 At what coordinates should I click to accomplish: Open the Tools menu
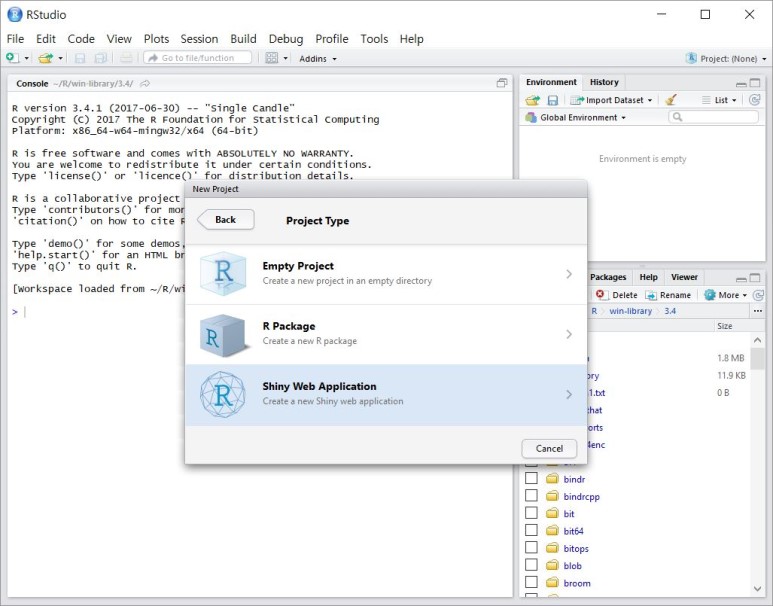[x=374, y=39]
